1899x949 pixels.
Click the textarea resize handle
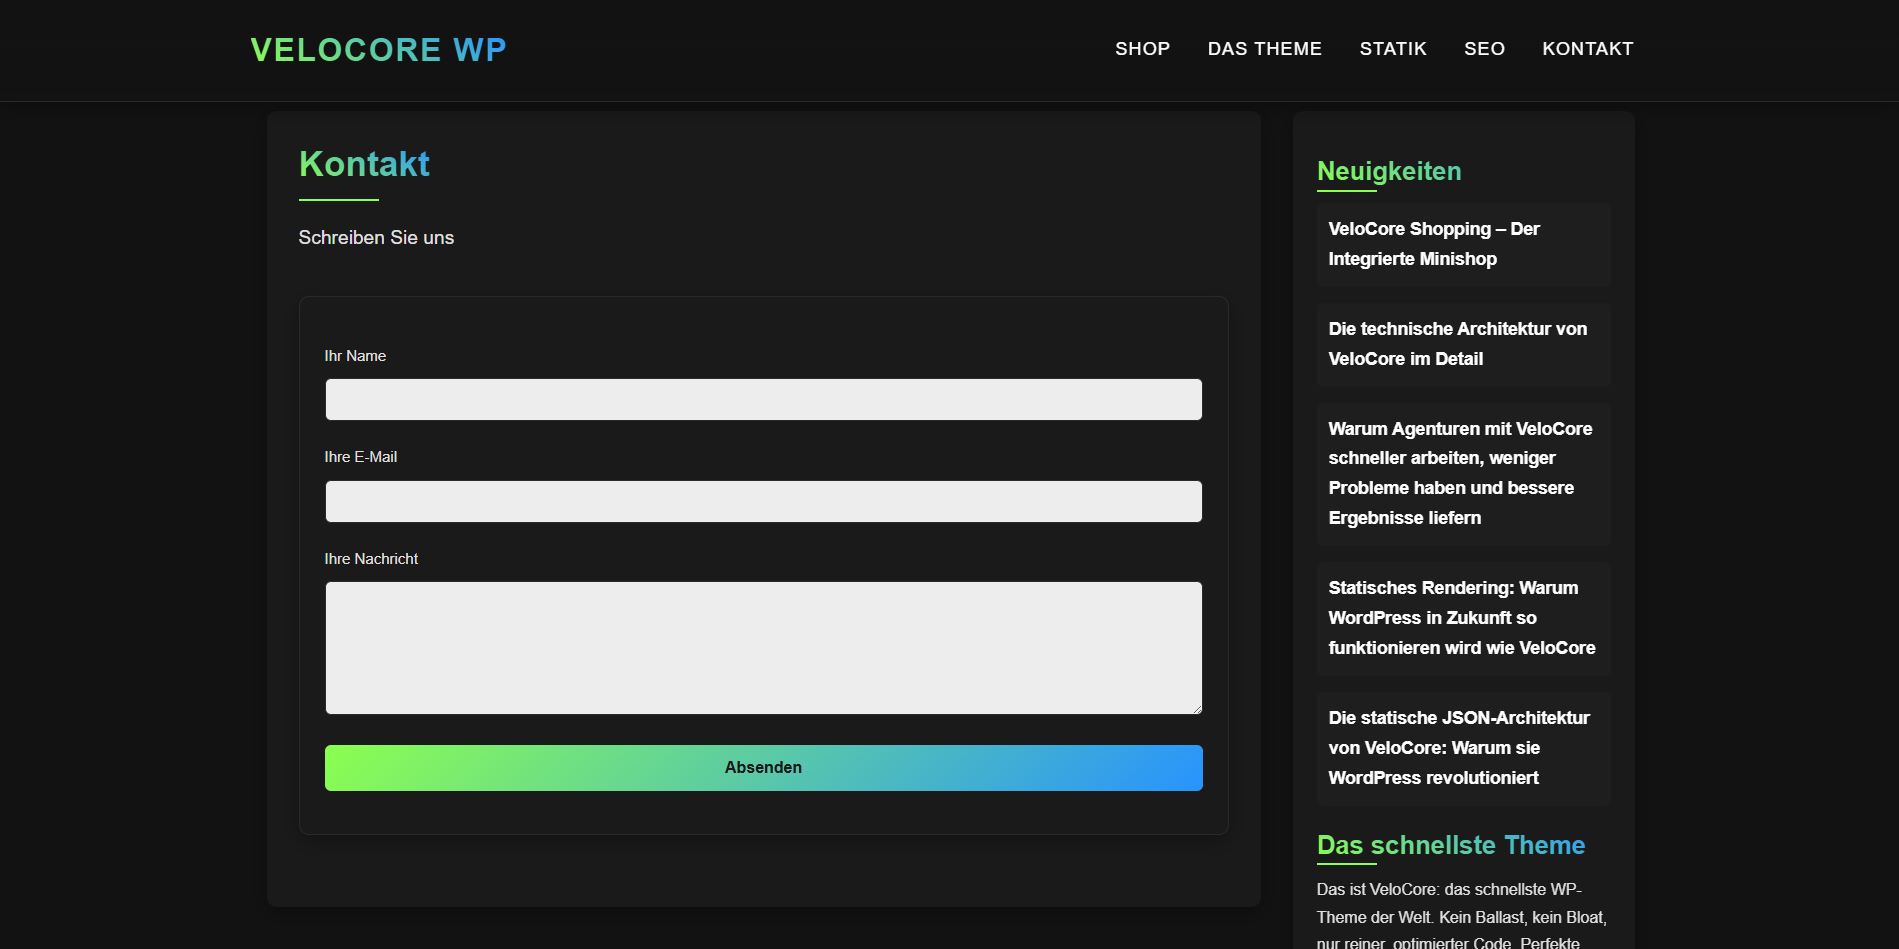pos(1196,707)
